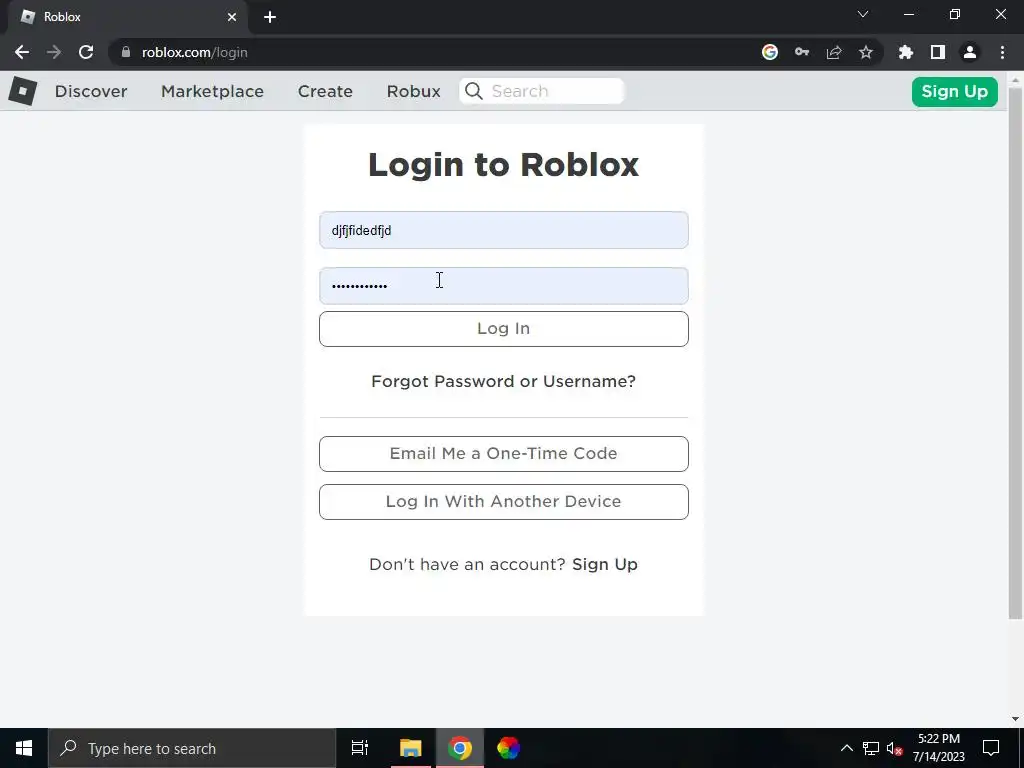Bookmark this page with the star
The width and height of the screenshot is (1024, 768).
click(x=866, y=52)
